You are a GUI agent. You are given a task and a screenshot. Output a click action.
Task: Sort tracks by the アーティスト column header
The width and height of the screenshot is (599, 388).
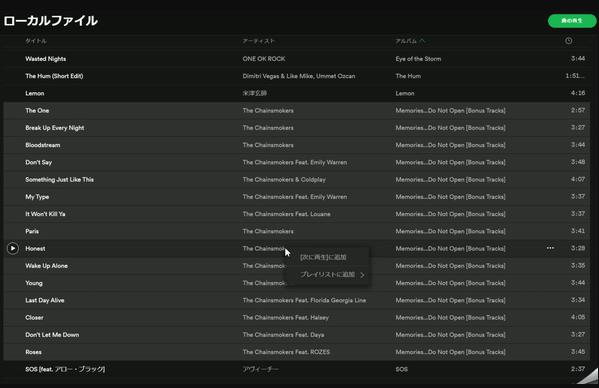click(259, 41)
